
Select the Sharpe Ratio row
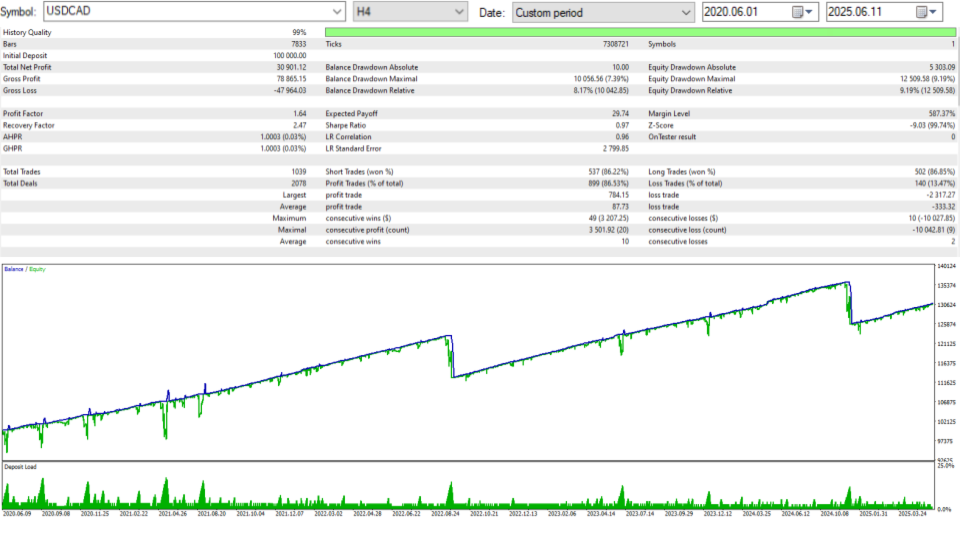[478, 126]
